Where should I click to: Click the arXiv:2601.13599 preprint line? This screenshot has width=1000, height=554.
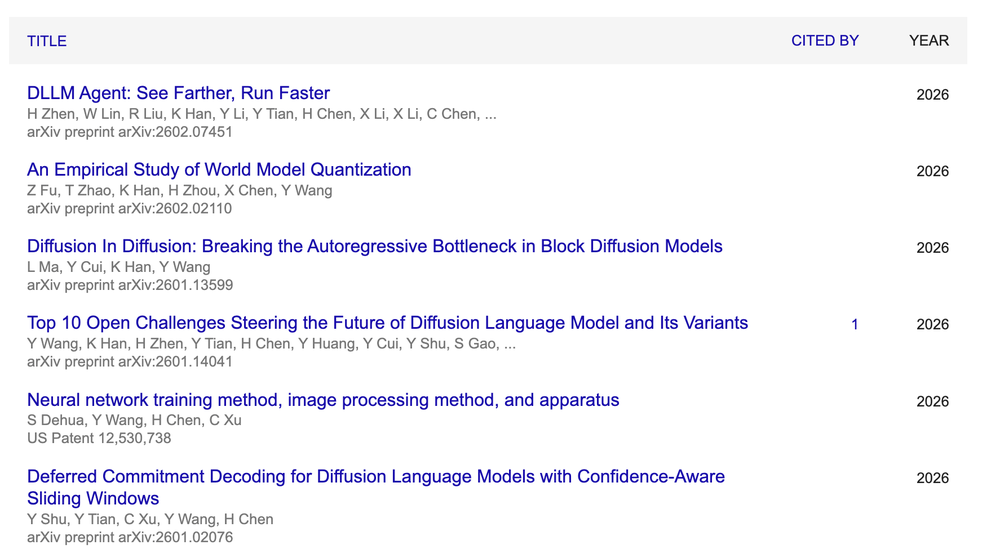130,285
